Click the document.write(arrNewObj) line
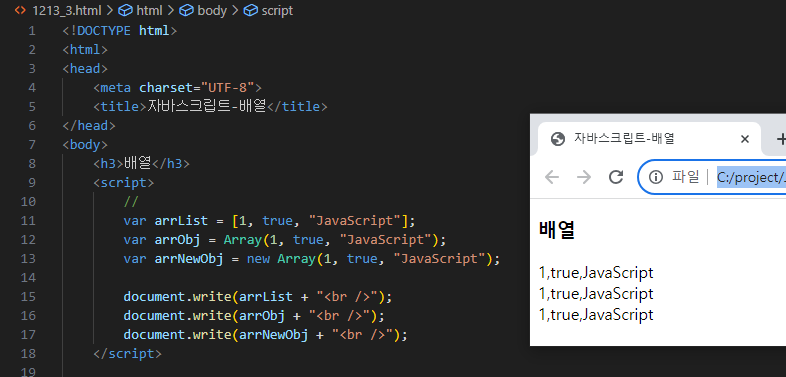Image resolution: width=786 pixels, height=377 pixels. tap(266, 334)
